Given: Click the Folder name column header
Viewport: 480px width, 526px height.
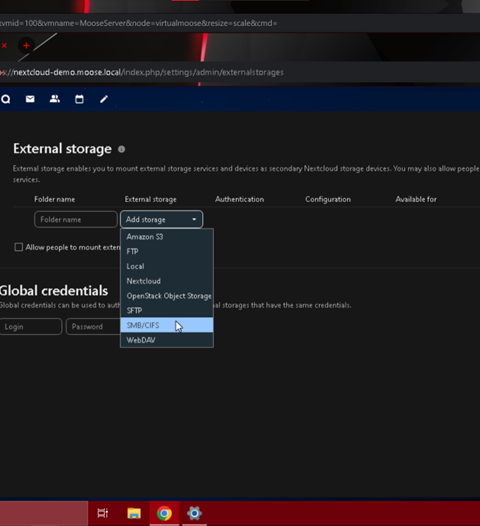Looking at the screenshot, I should tap(55, 199).
